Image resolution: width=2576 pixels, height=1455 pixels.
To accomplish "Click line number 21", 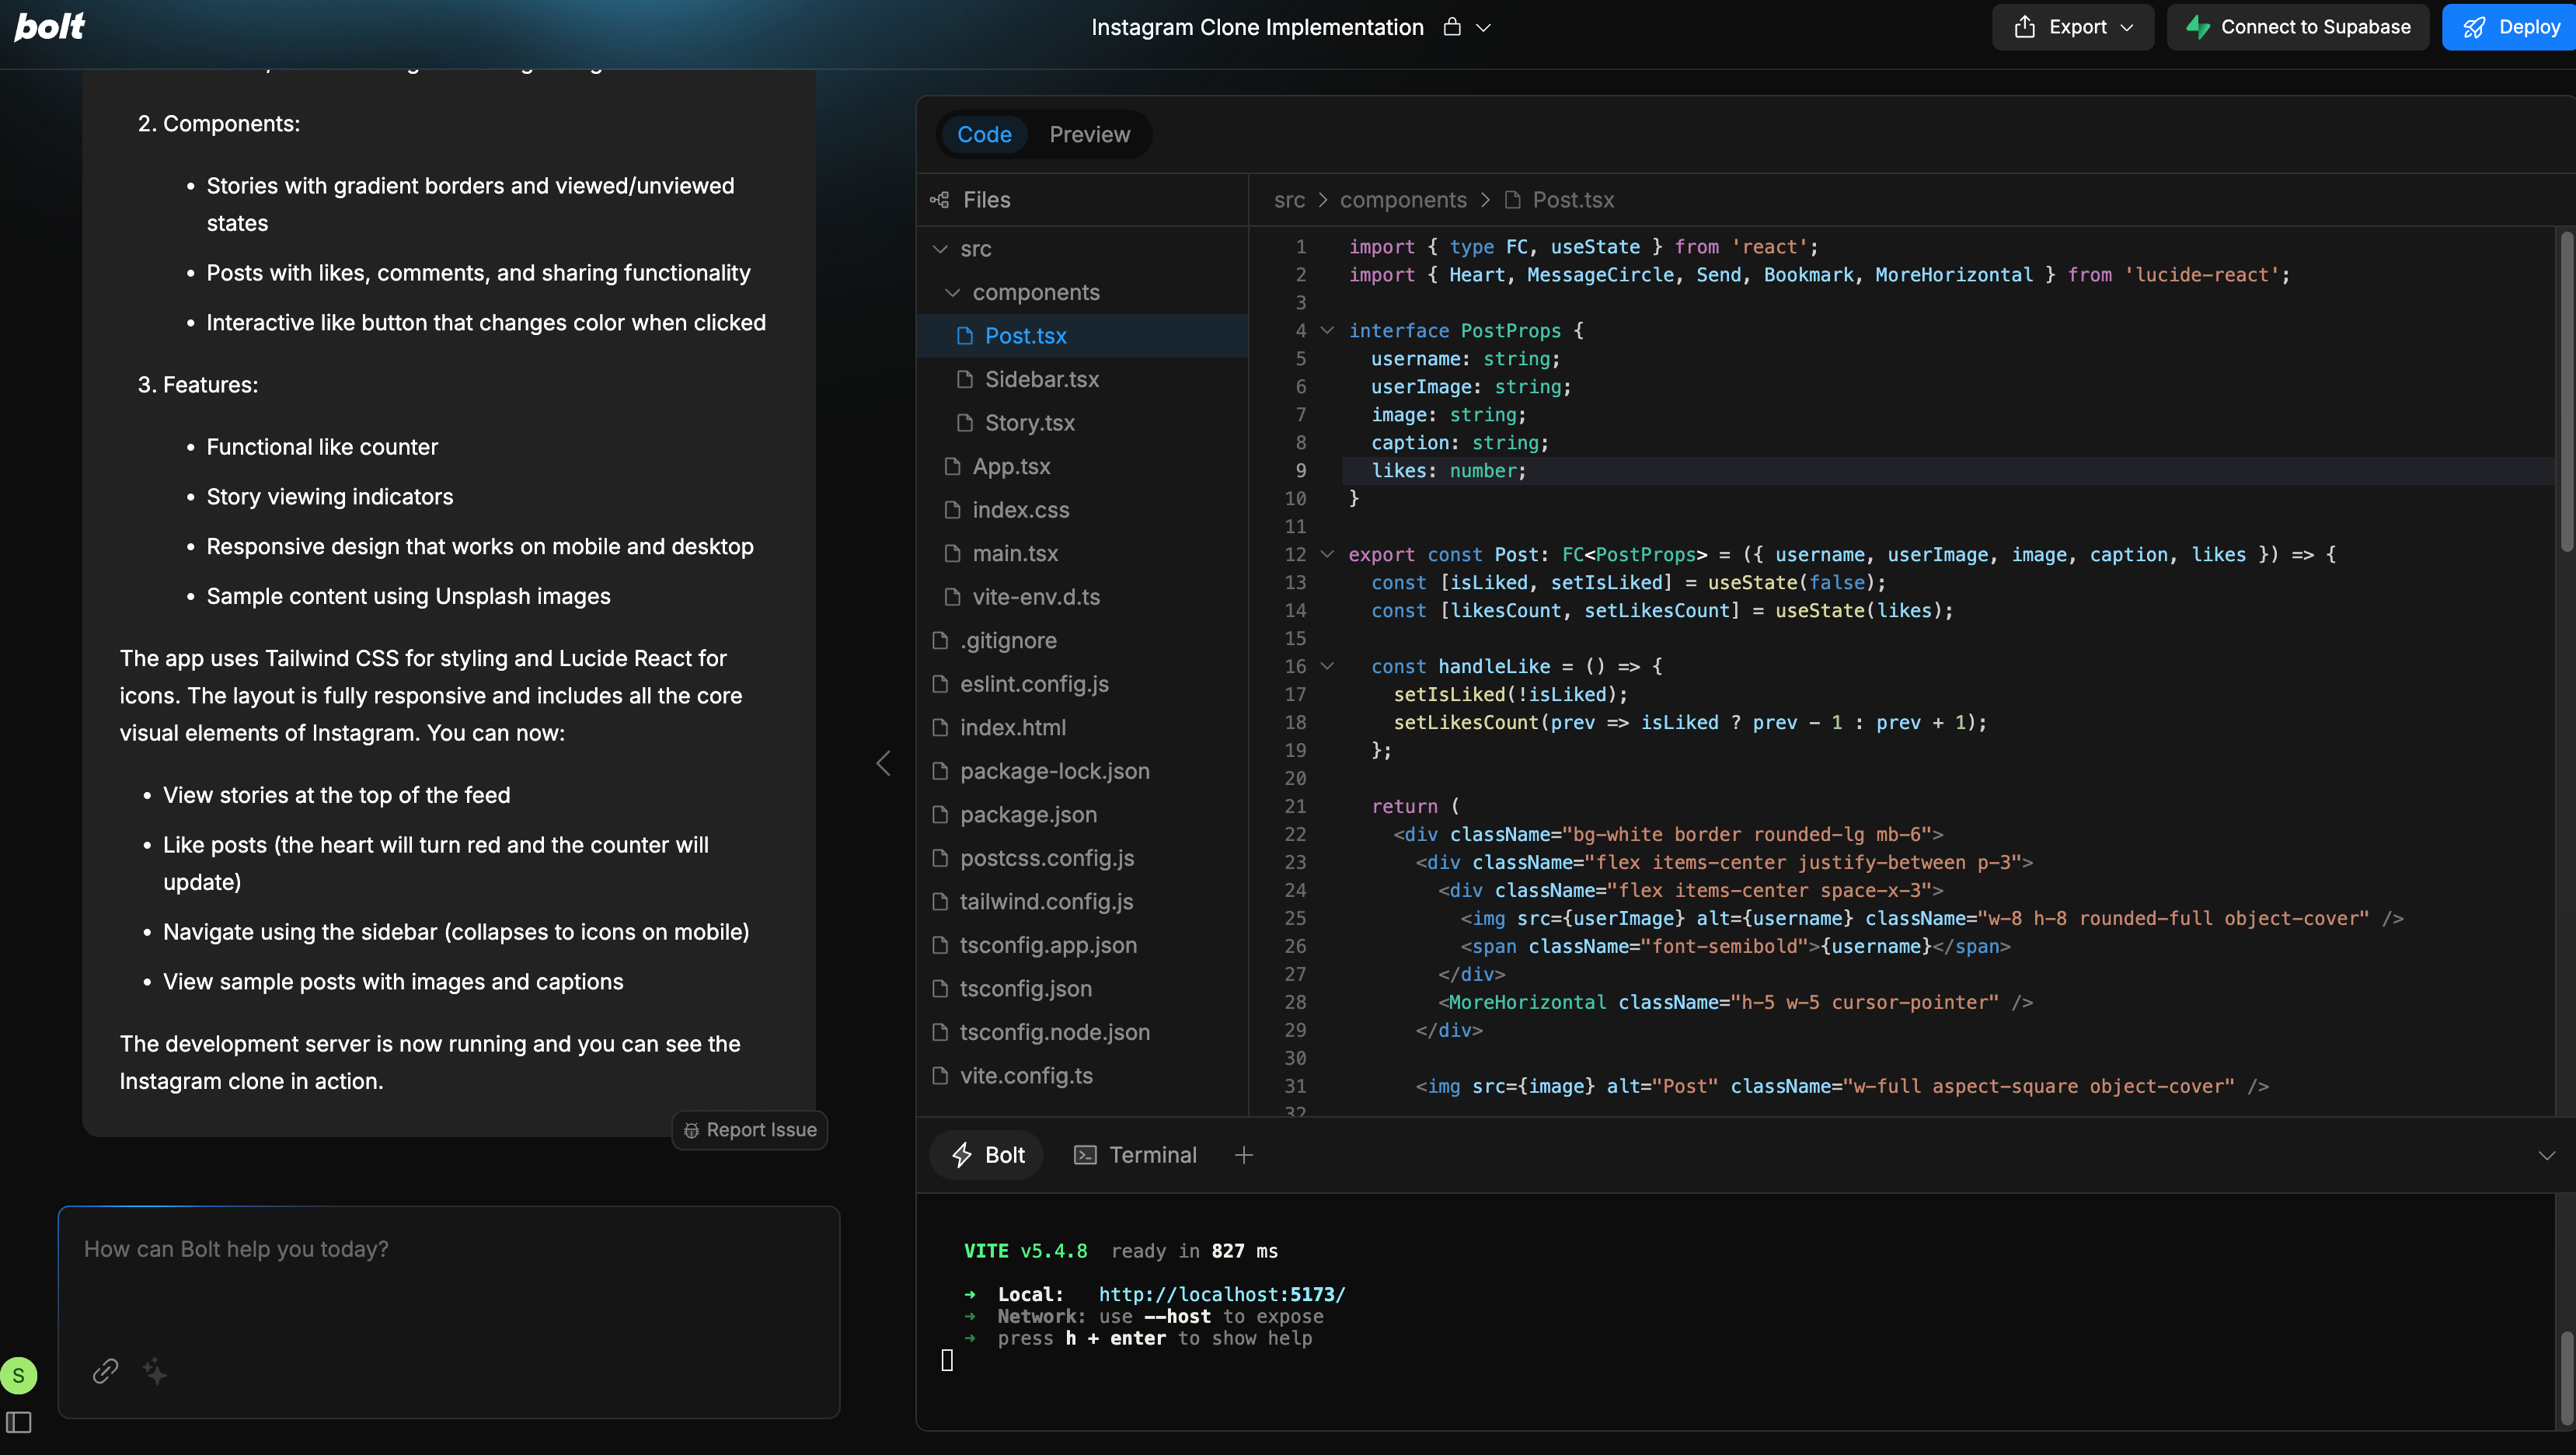I will 1295,806.
